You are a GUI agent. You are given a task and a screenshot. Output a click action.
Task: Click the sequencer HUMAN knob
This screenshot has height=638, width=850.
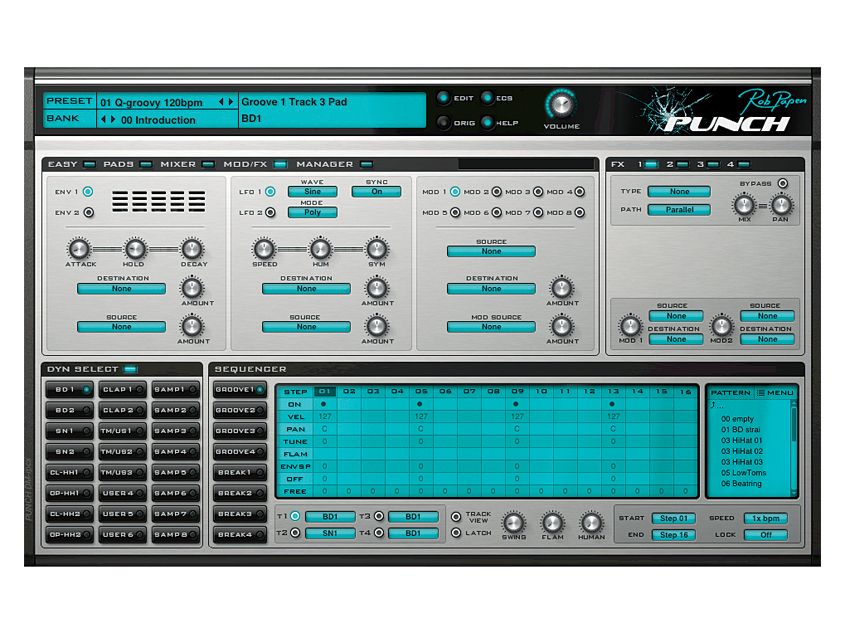tap(591, 523)
